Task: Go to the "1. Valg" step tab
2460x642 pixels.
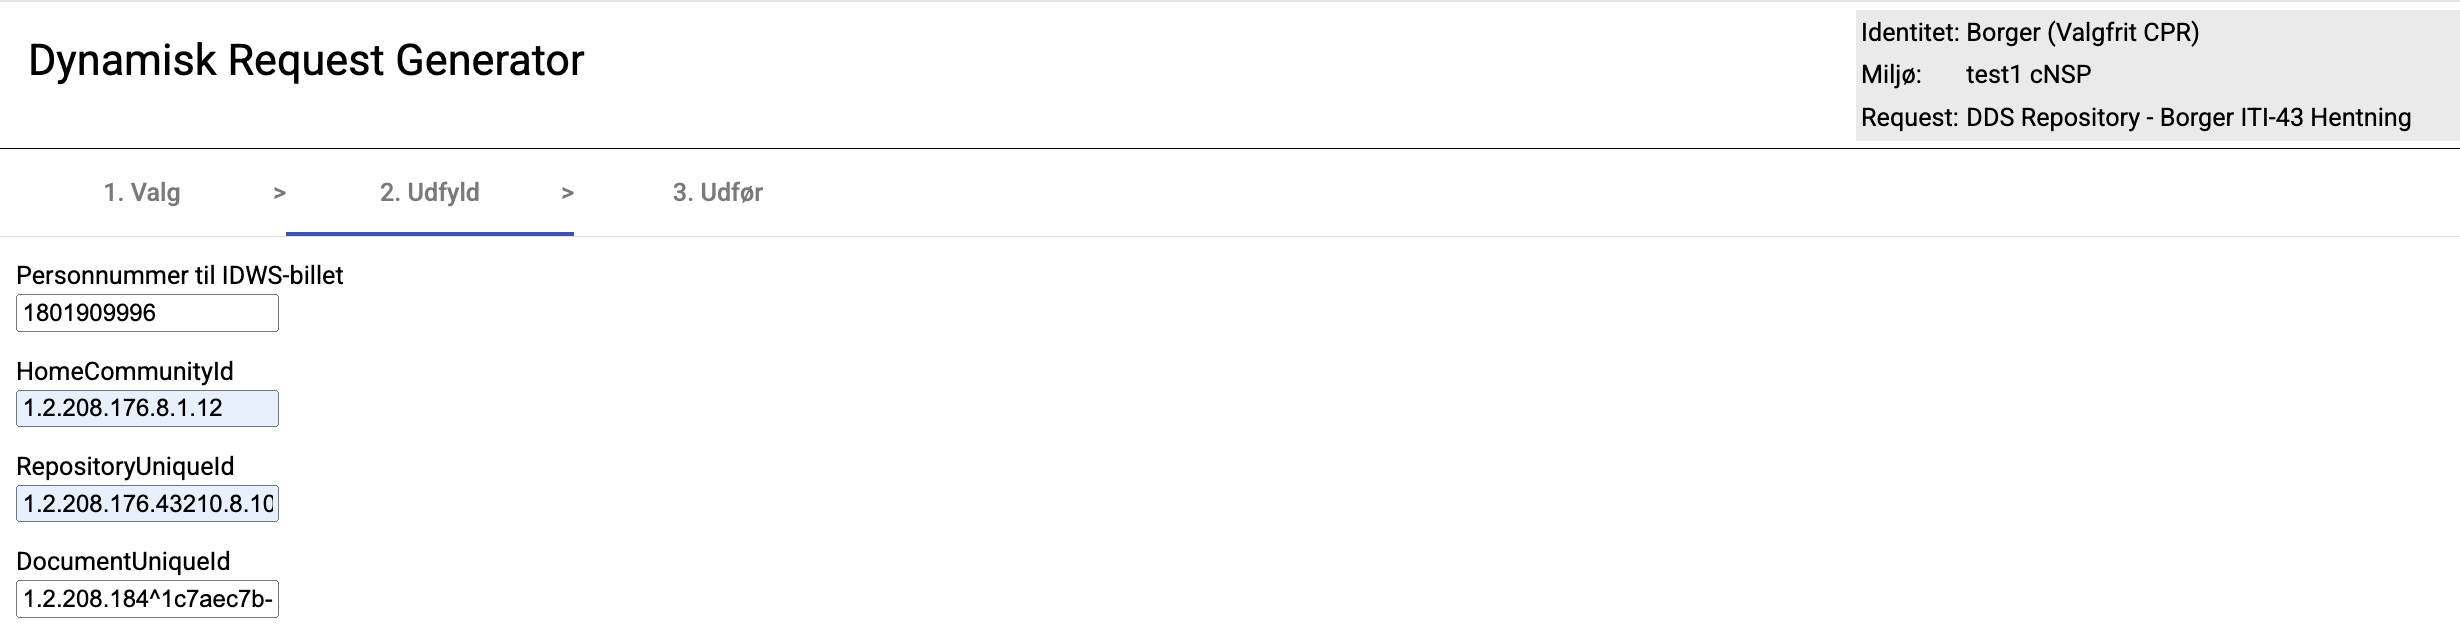Action: (x=142, y=192)
